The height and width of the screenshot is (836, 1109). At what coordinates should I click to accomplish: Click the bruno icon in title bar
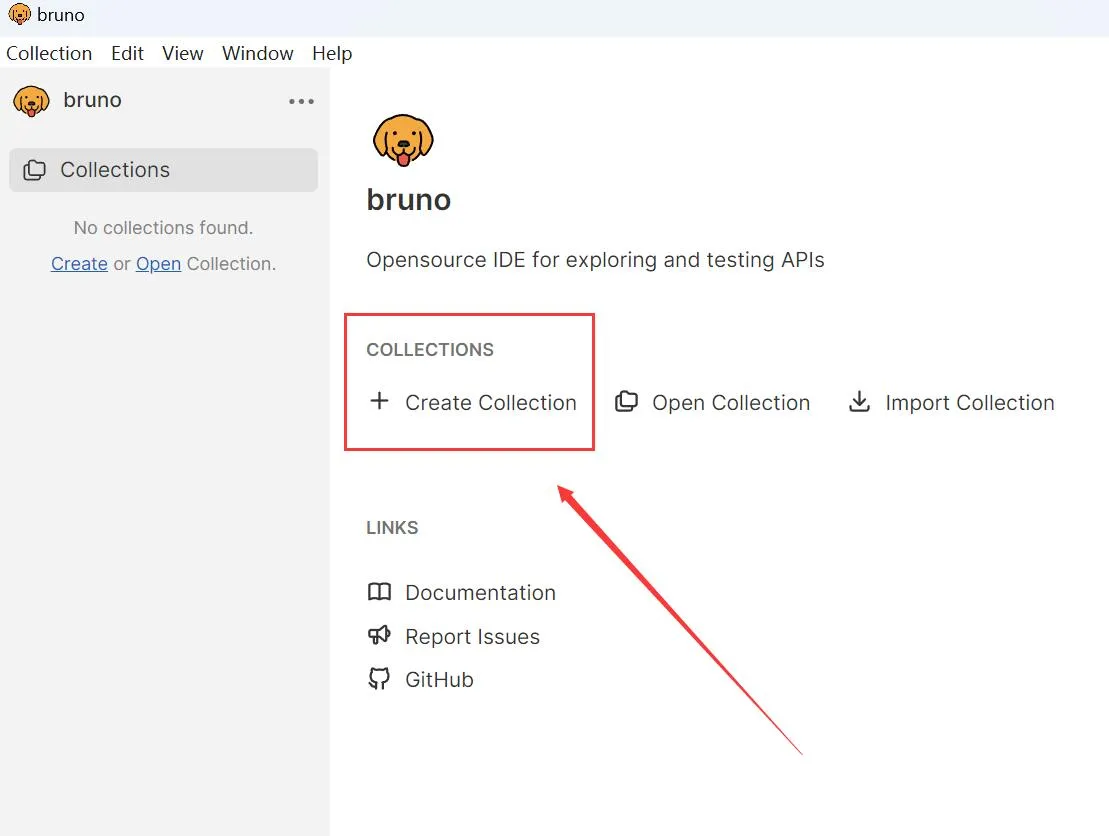[19, 15]
